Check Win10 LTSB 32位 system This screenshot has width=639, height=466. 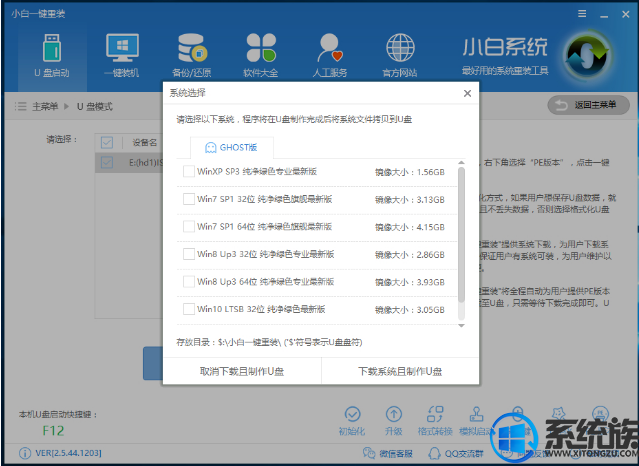(x=189, y=309)
